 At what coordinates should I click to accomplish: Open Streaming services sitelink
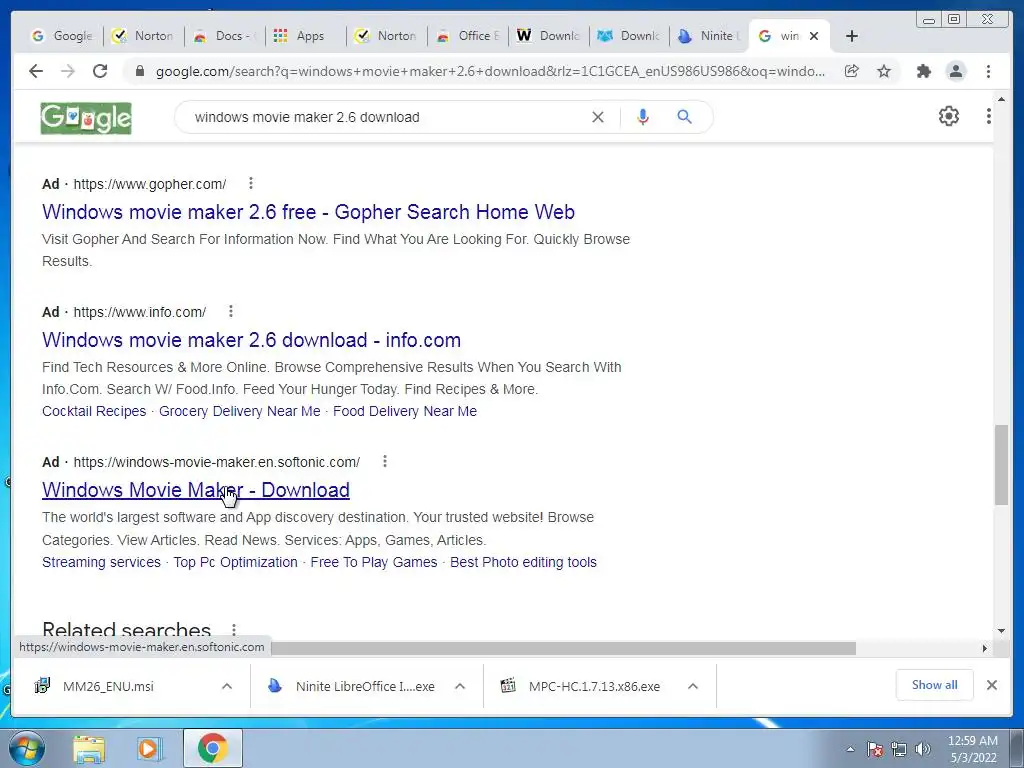tap(101, 562)
